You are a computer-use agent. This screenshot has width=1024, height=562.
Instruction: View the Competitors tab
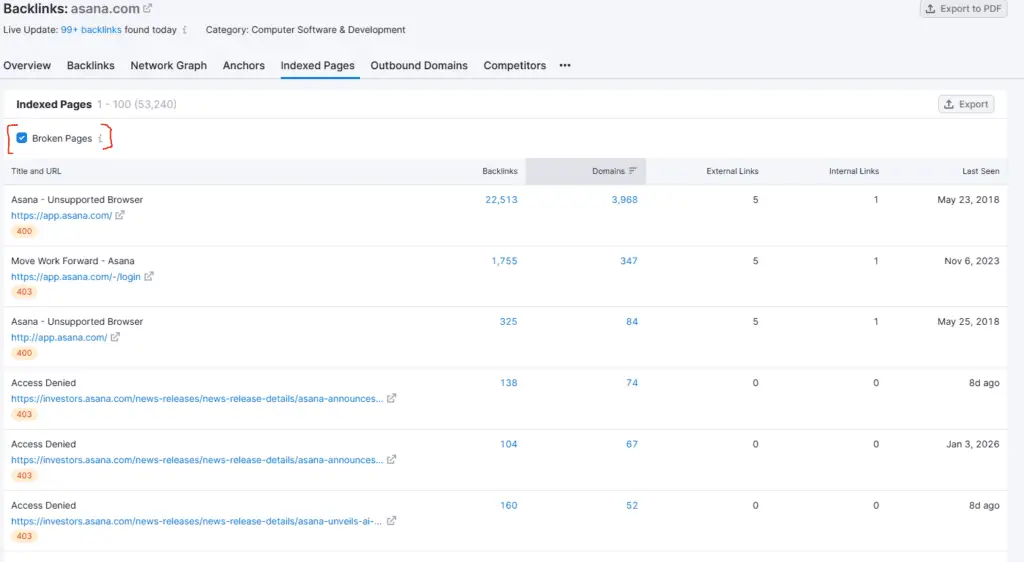[515, 65]
